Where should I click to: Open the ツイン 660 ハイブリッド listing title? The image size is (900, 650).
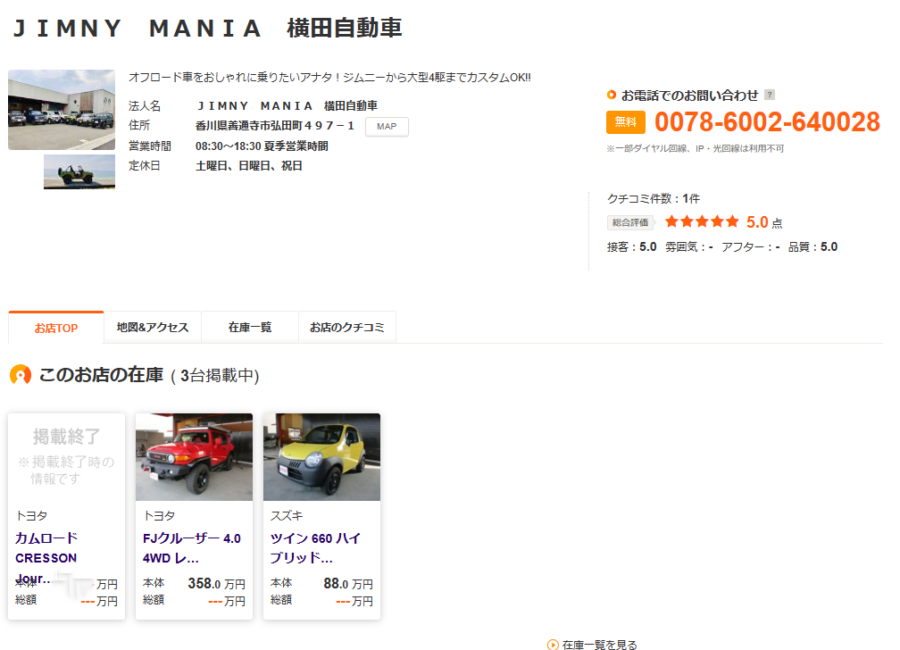tap(315, 548)
